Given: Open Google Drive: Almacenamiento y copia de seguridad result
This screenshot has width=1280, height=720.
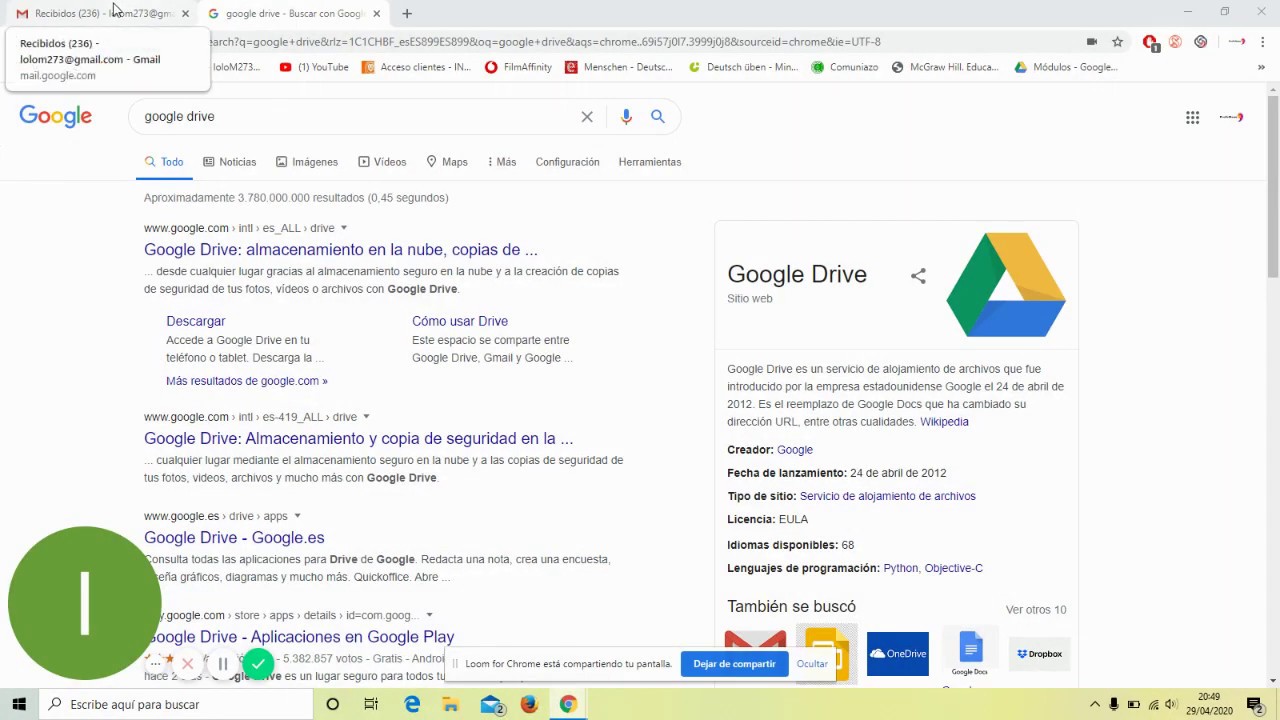Looking at the screenshot, I should coord(359,439).
